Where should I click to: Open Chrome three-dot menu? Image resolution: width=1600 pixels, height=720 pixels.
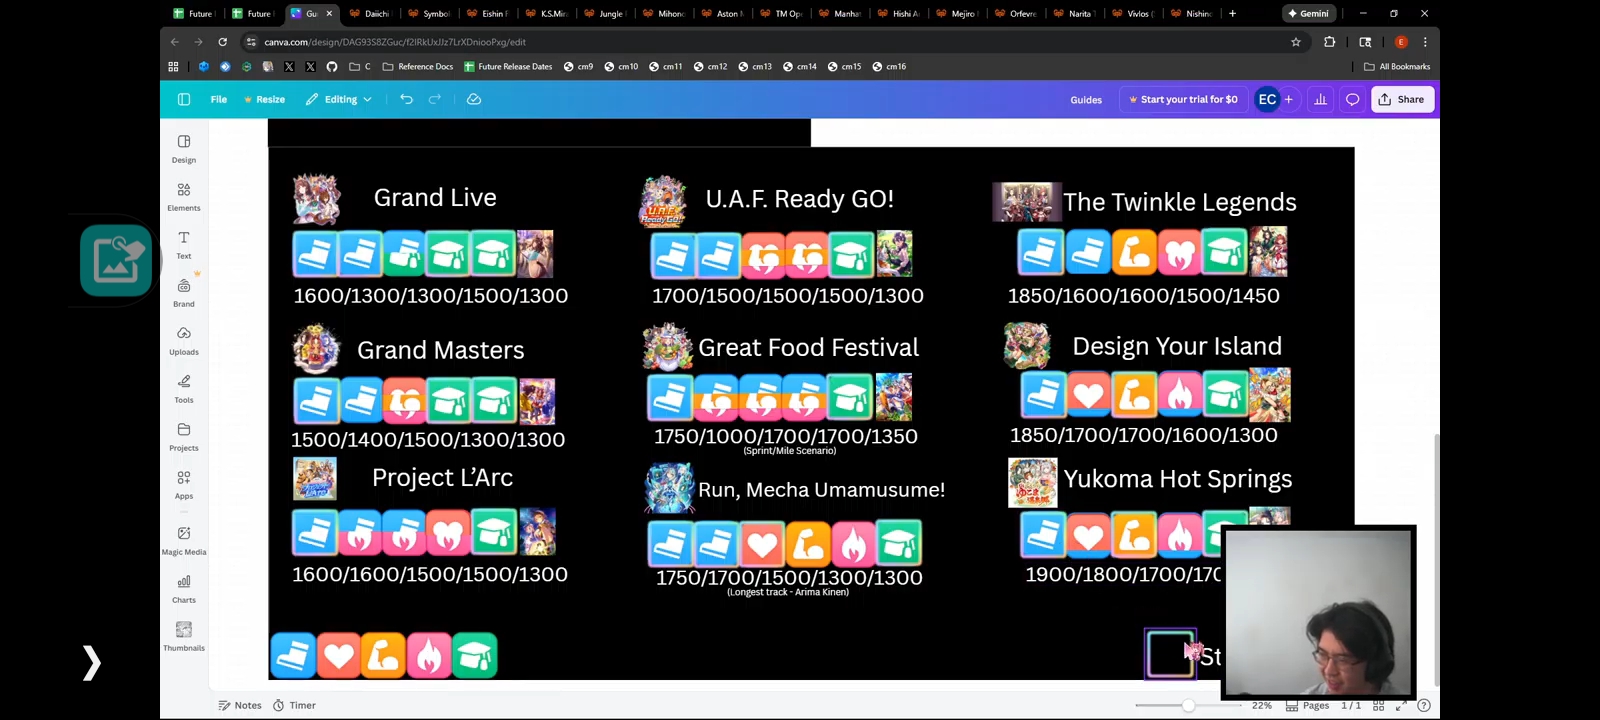click(1425, 42)
